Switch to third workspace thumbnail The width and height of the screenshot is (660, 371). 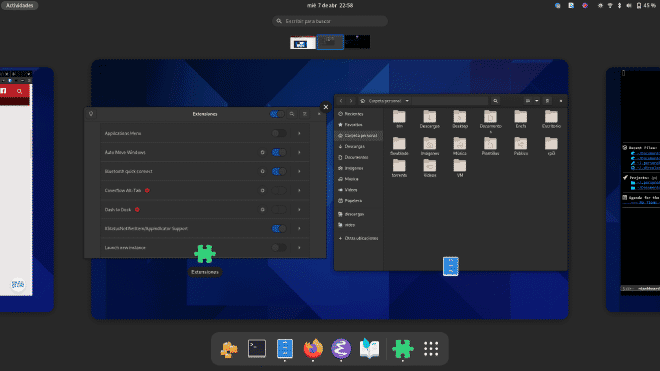tap(357, 42)
